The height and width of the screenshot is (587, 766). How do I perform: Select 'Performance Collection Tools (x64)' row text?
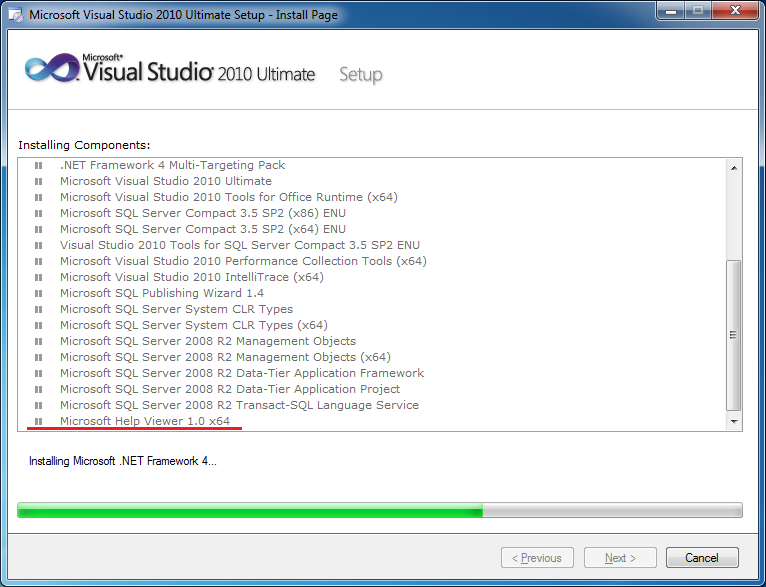243,261
